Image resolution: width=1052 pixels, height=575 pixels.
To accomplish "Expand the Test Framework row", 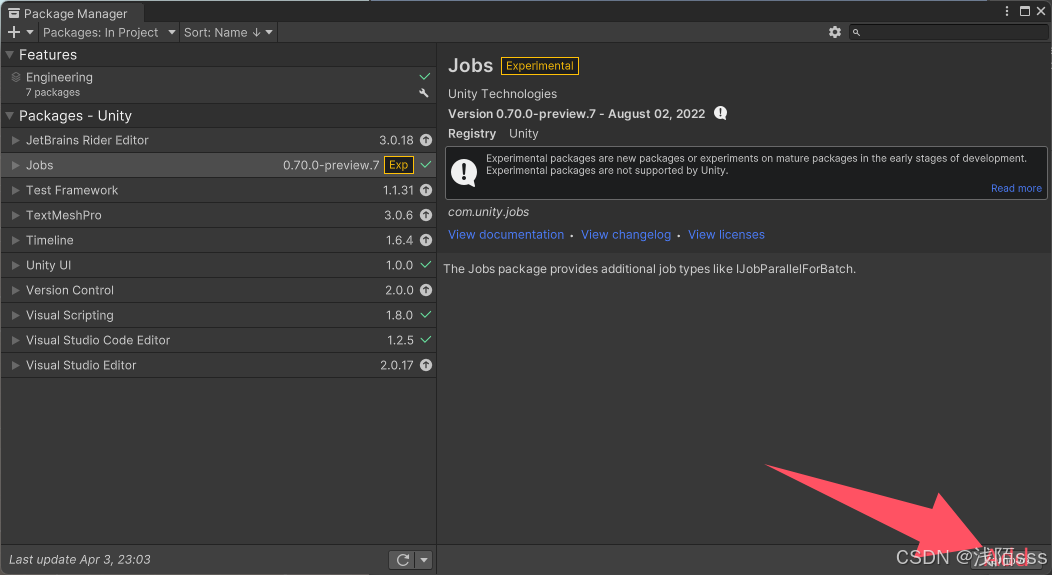I will pyautogui.click(x=15, y=191).
